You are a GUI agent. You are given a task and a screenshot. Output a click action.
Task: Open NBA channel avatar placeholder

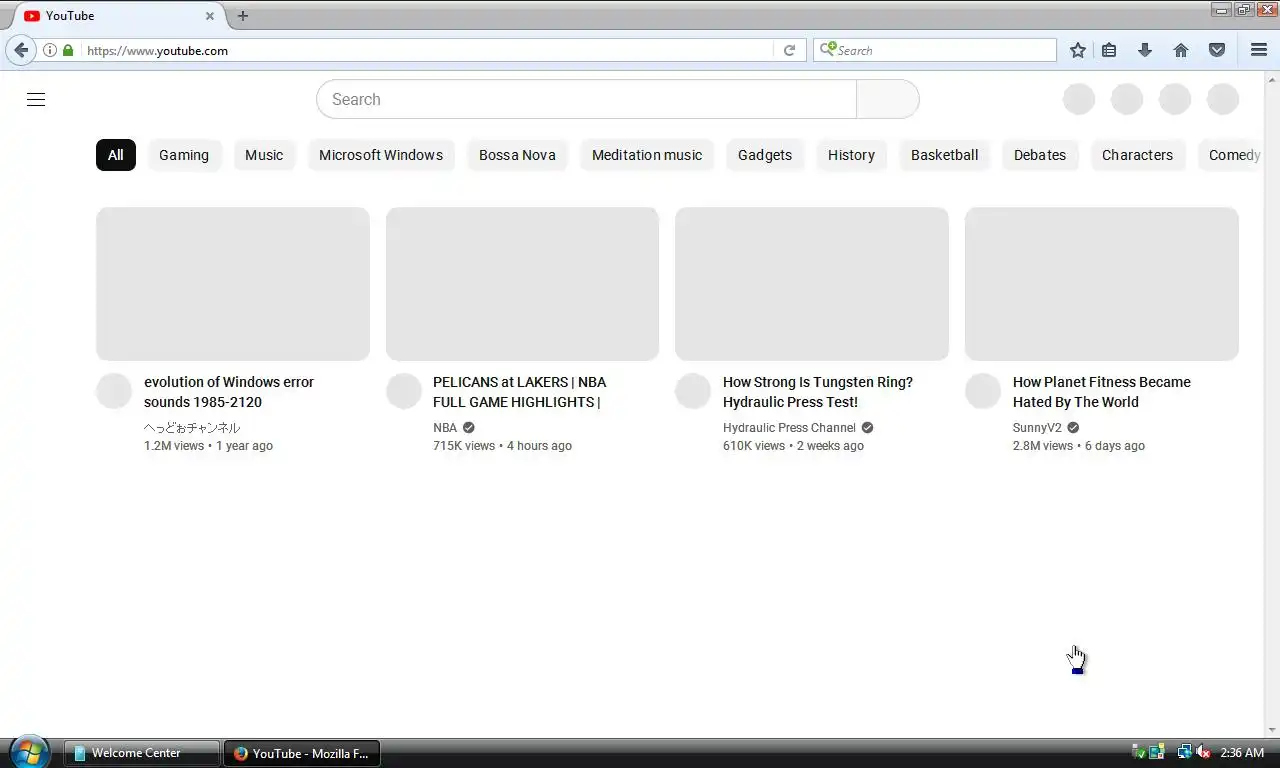404,391
